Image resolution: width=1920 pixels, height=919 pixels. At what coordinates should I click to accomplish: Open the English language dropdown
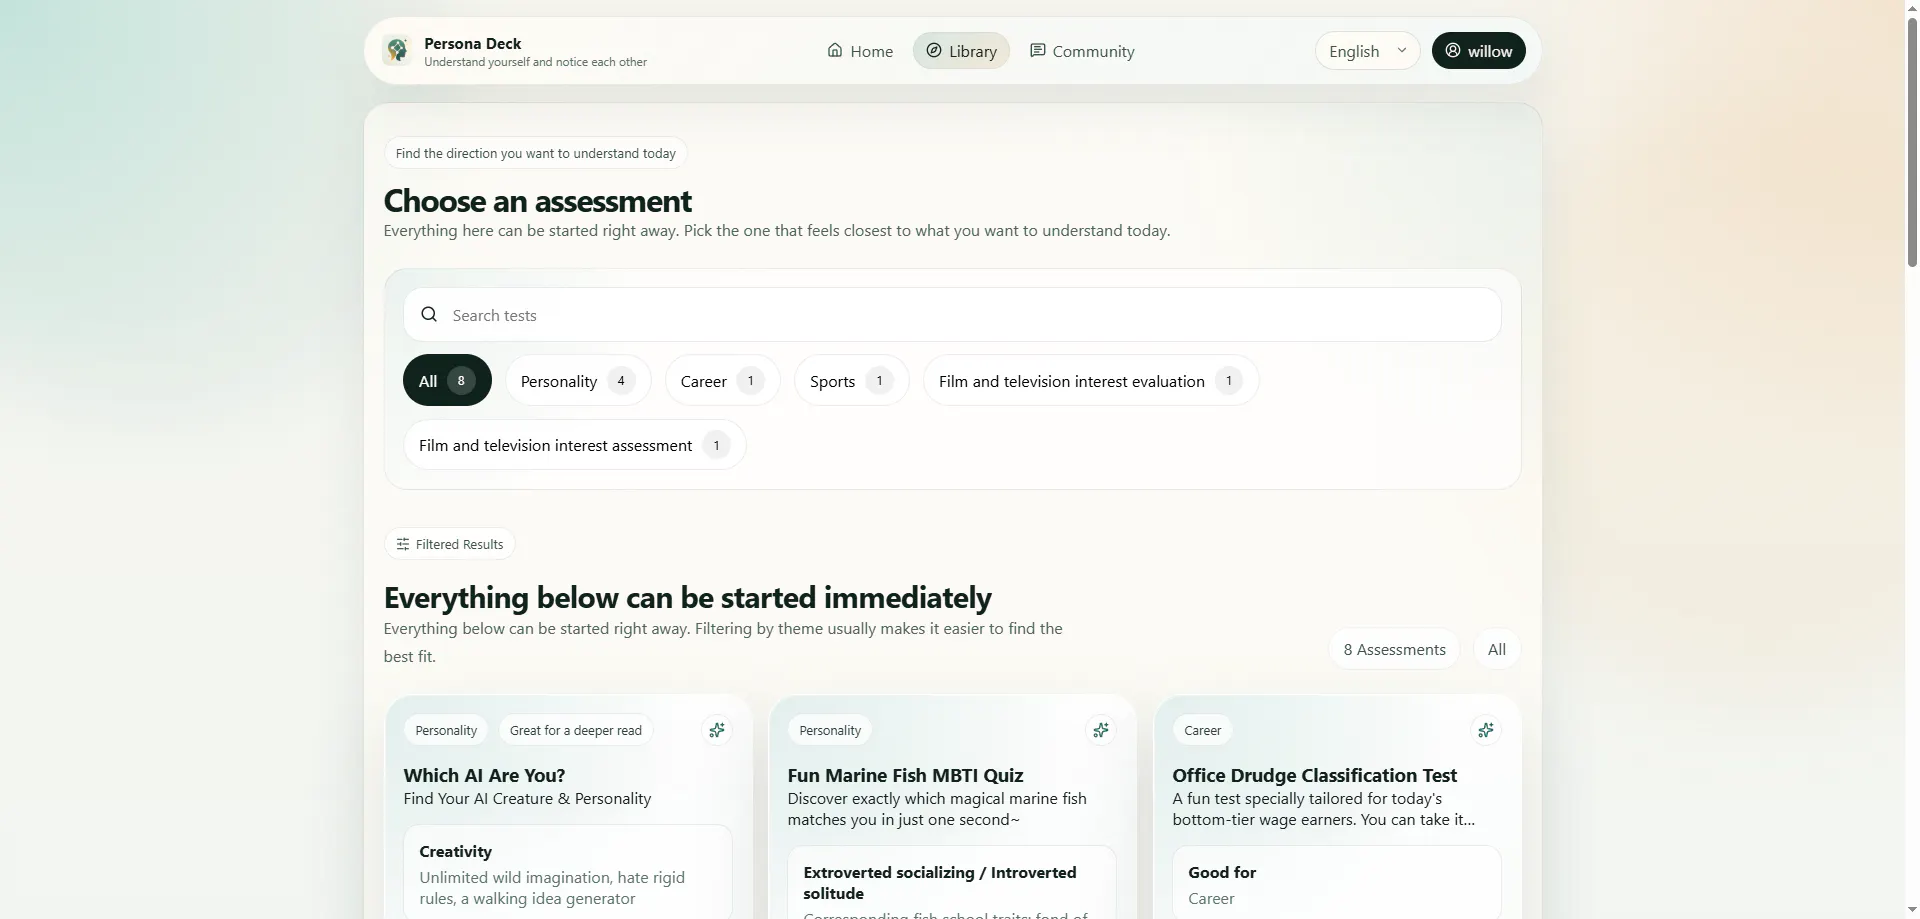[x=1367, y=51]
